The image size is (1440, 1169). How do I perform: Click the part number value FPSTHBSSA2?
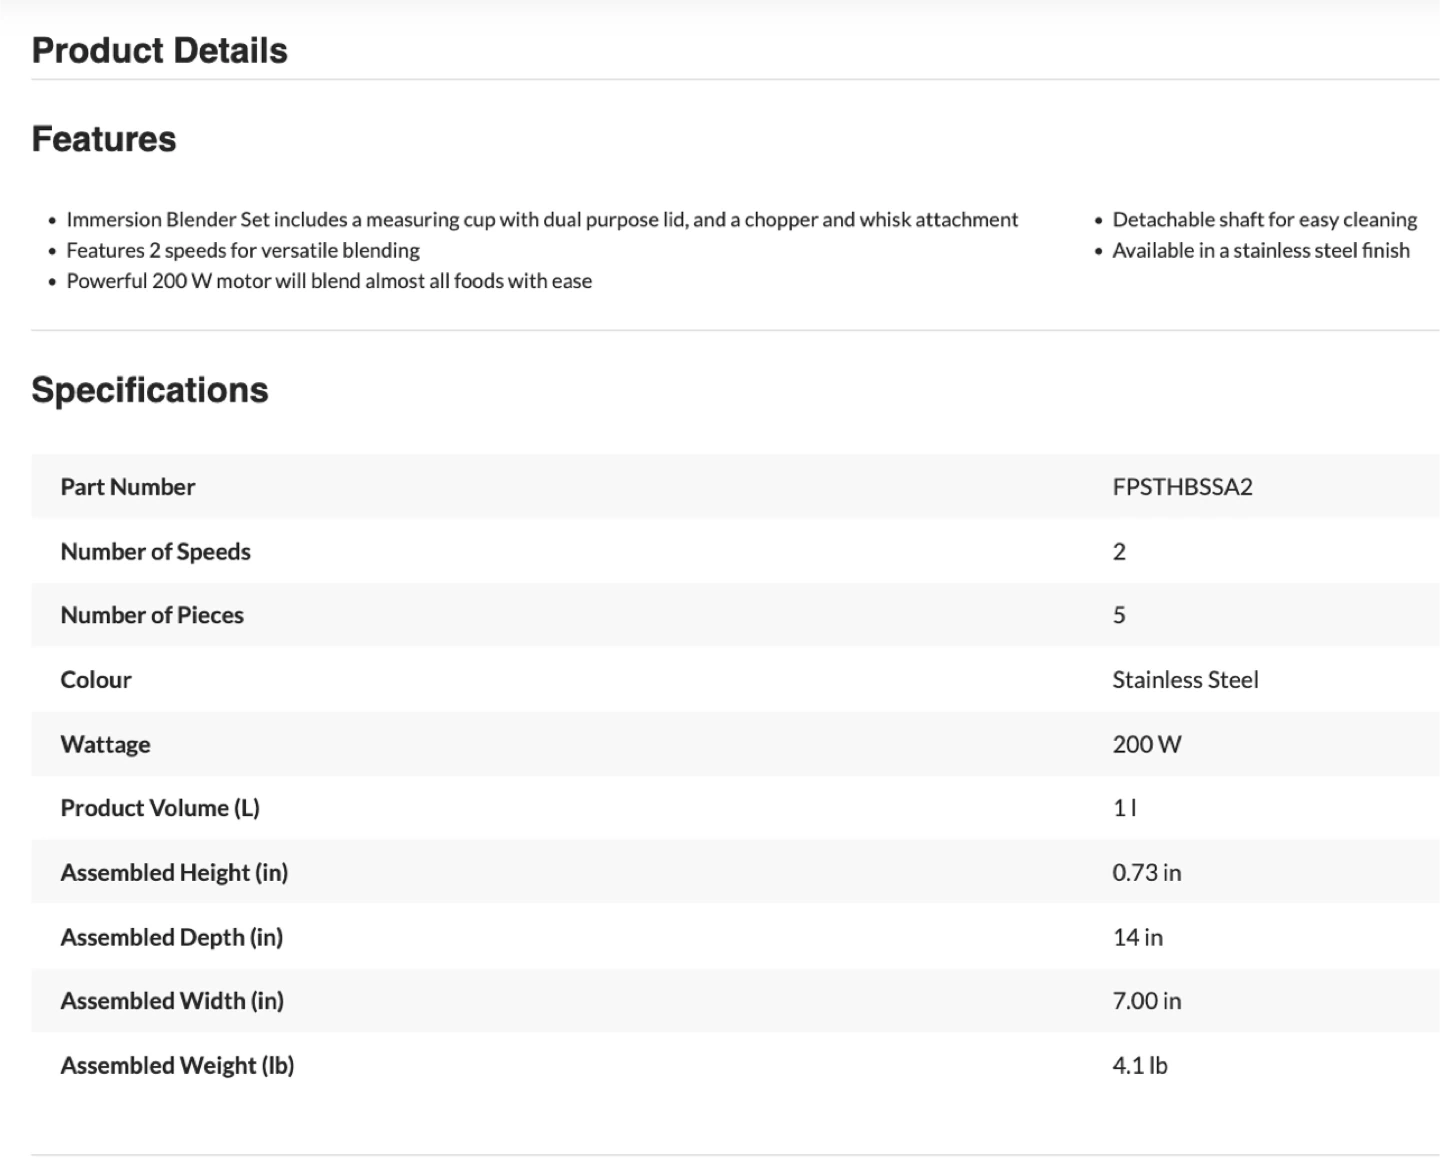(1182, 487)
